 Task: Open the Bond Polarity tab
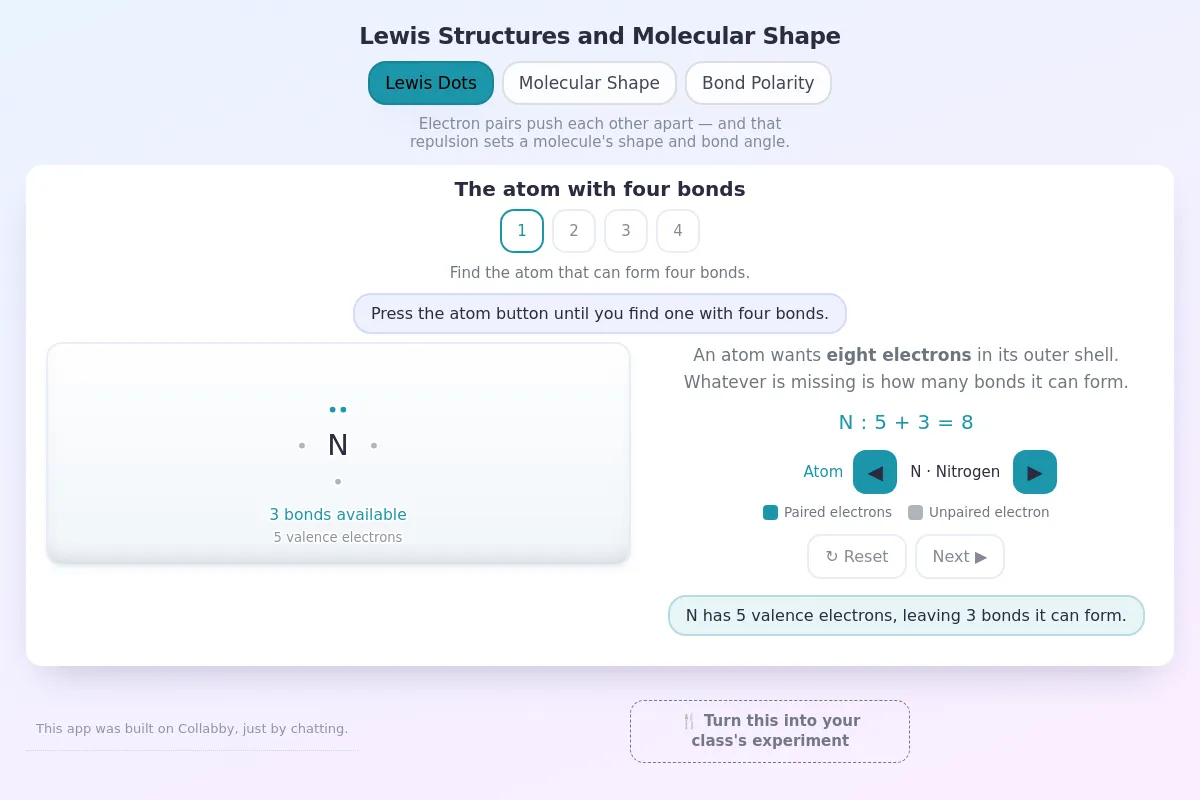click(x=758, y=83)
